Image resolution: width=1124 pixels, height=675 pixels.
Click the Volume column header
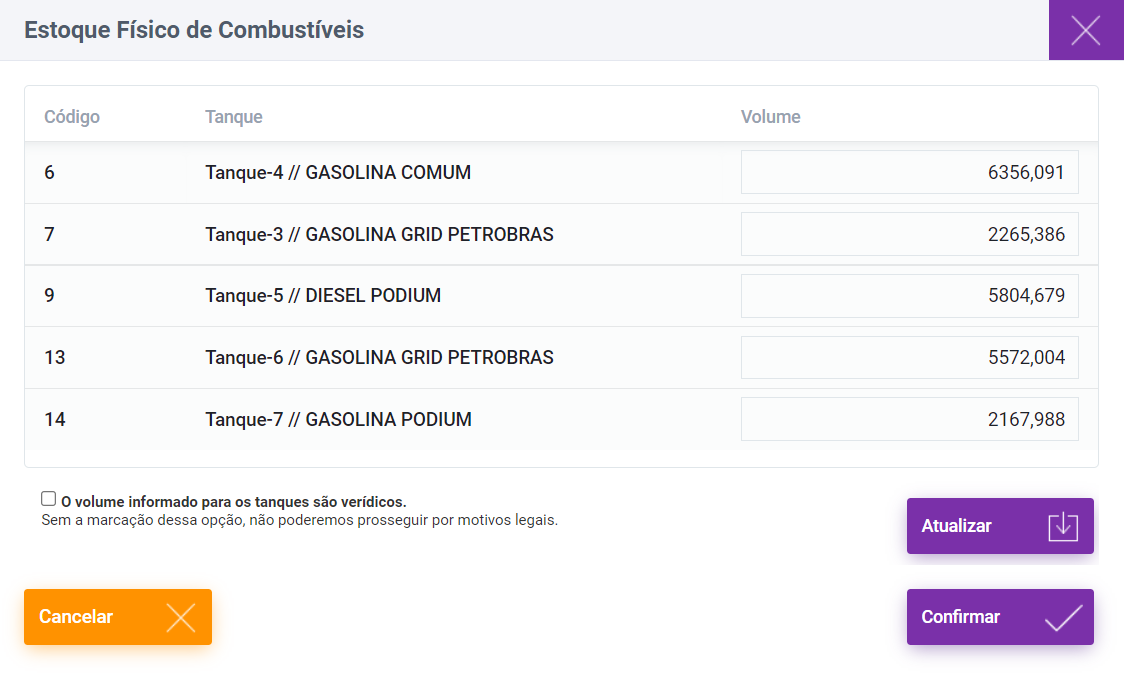pos(771,117)
